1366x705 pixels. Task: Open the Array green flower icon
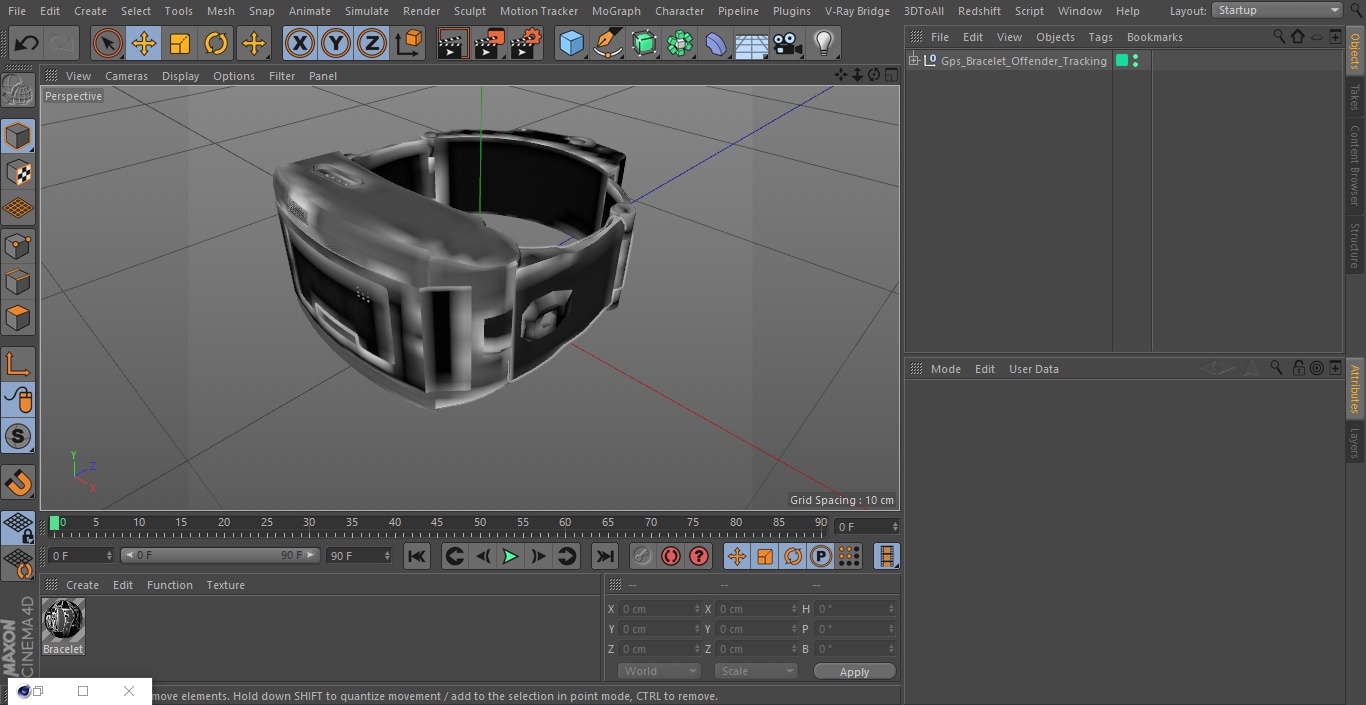680,43
